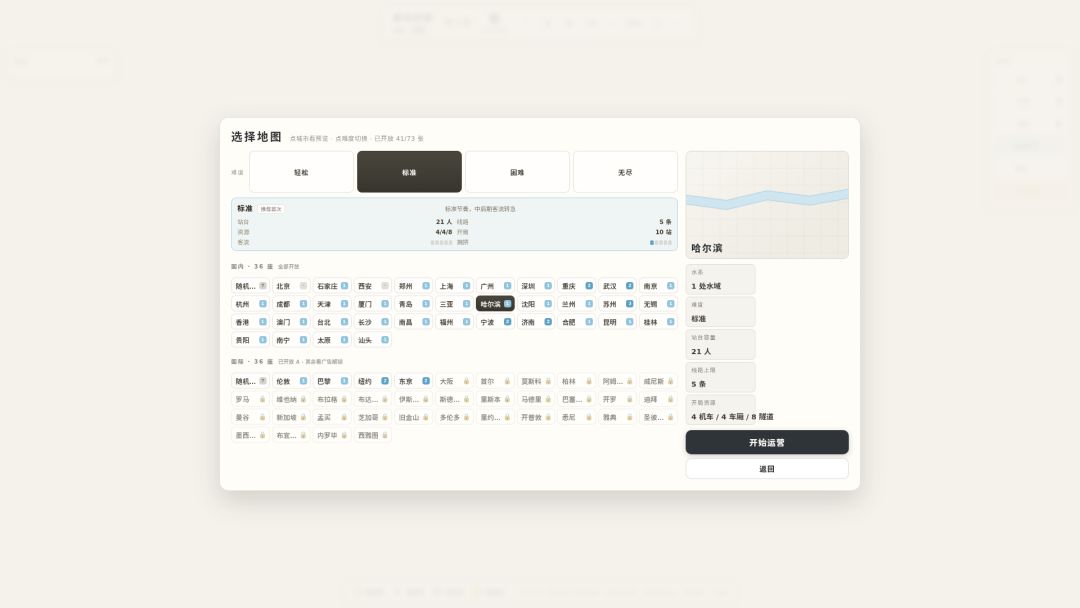
Task: Select the highlighted 哈尔滨 city chip
Action: tap(495, 304)
